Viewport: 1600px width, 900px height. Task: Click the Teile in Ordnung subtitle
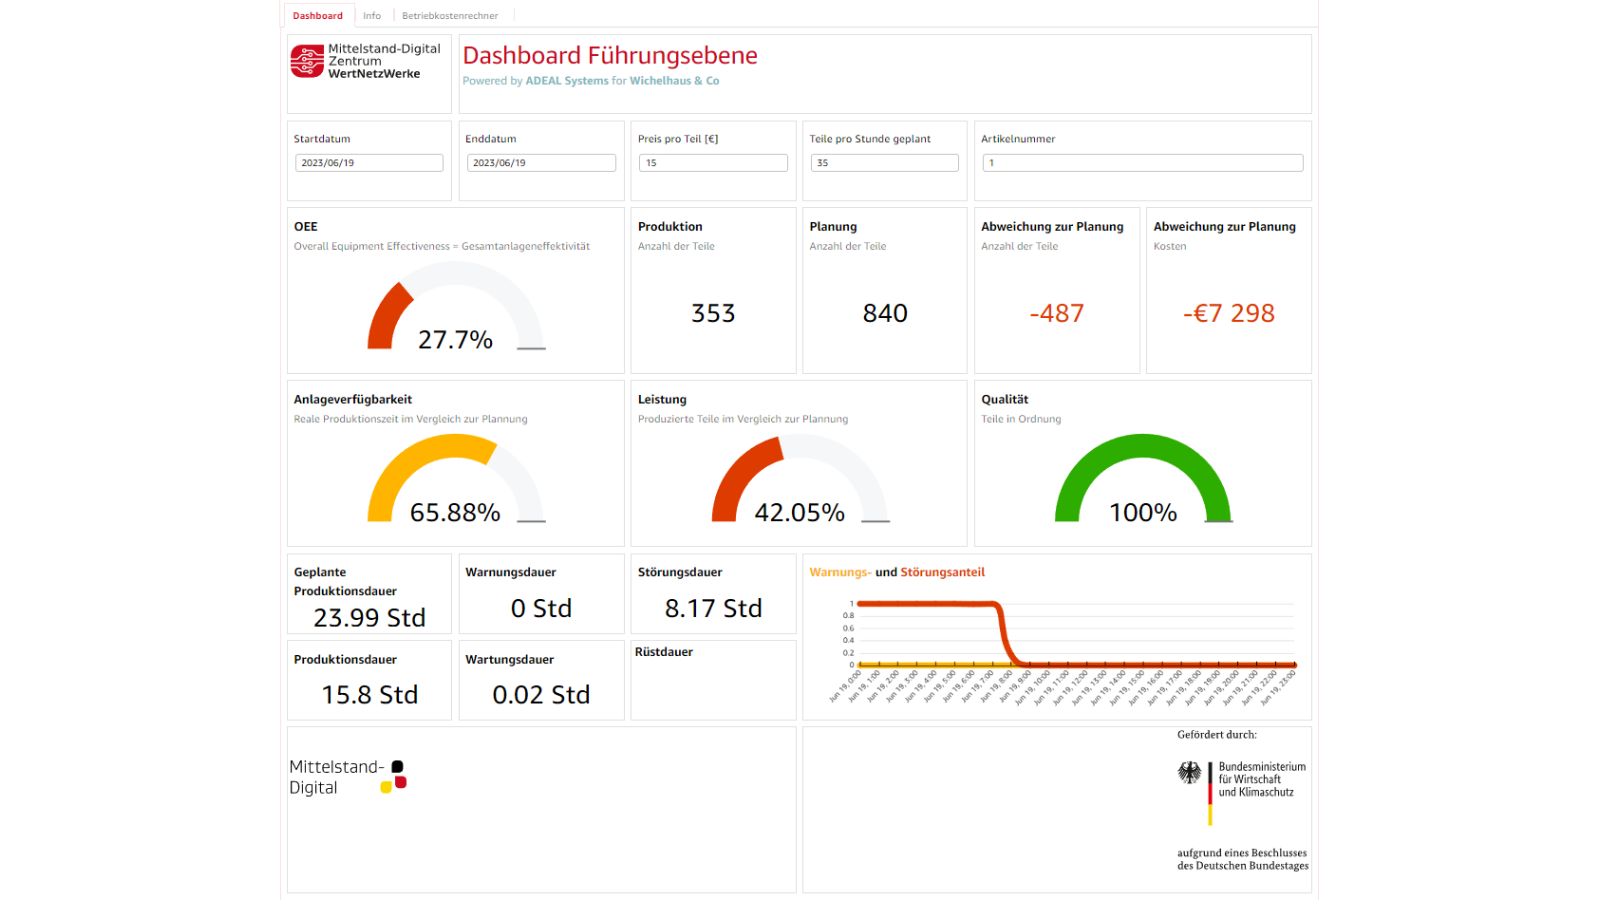coord(1021,419)
